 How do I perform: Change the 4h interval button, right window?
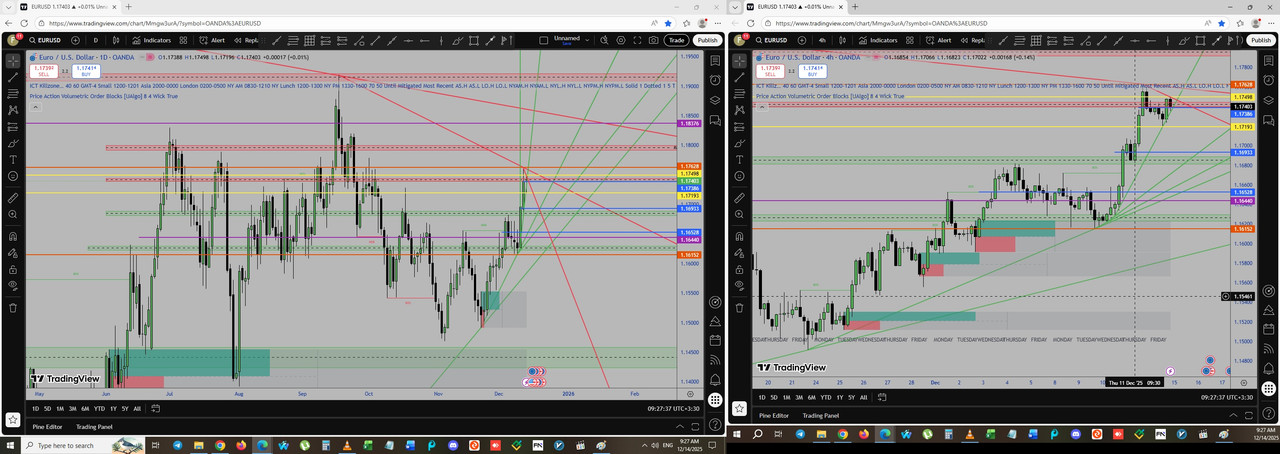[822, 40]
